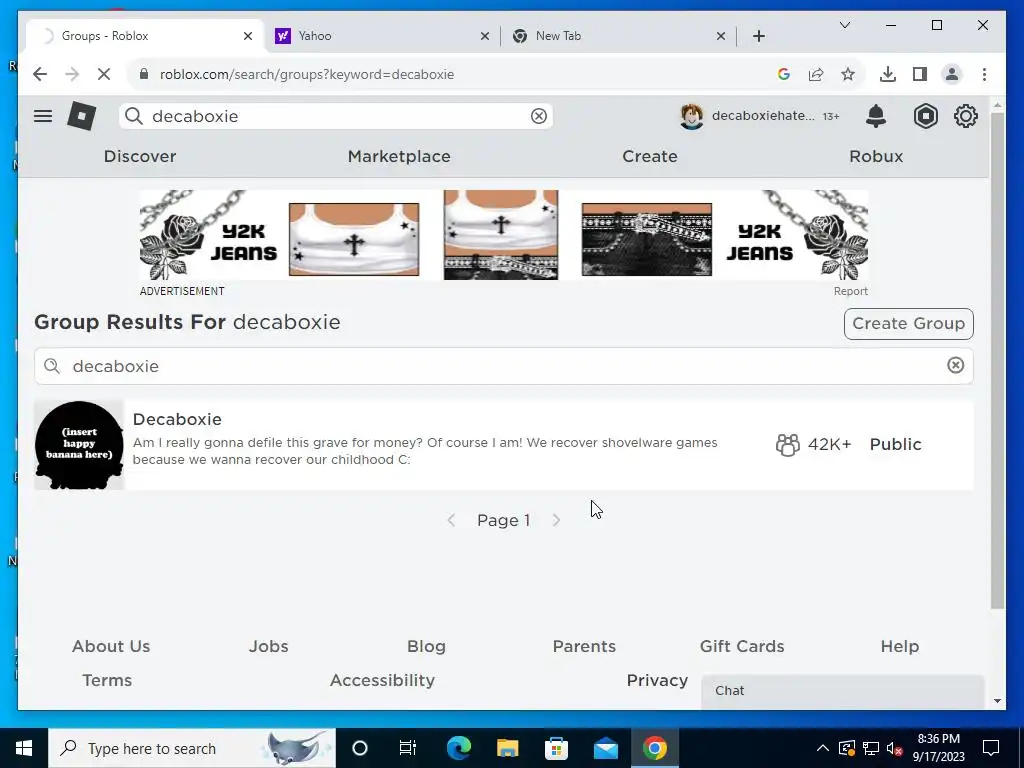Viewport: 1024px width, 768px height.
Task: Open the Discover menu item
Action: (140, 156)
